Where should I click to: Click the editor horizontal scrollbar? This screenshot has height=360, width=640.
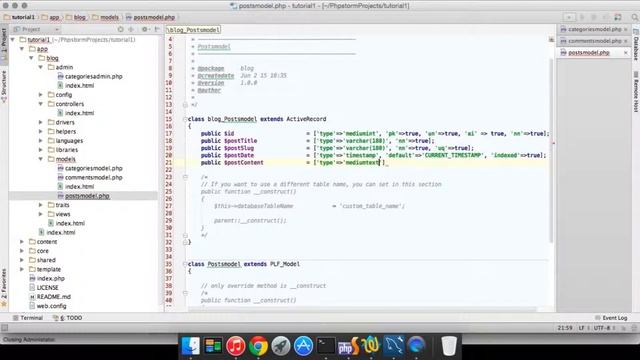pos(362,310)
